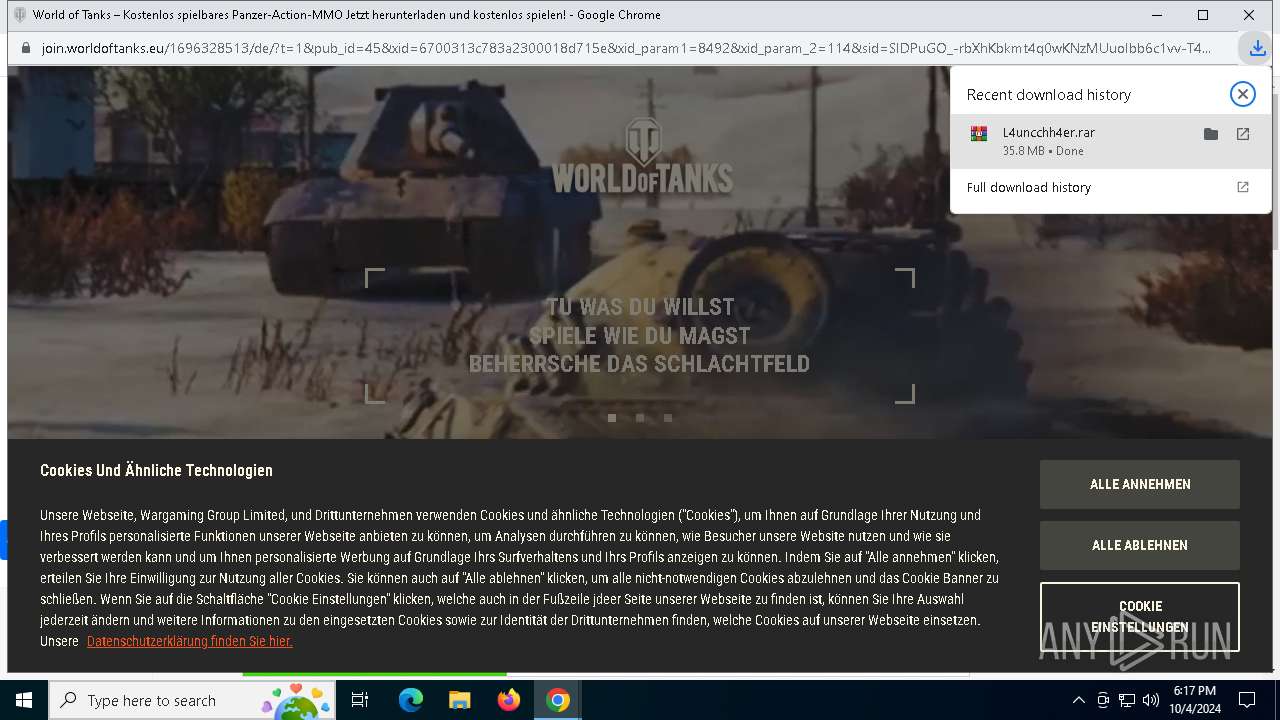
Task: Launch Firefox from taskbar
Action: (509, 700)
